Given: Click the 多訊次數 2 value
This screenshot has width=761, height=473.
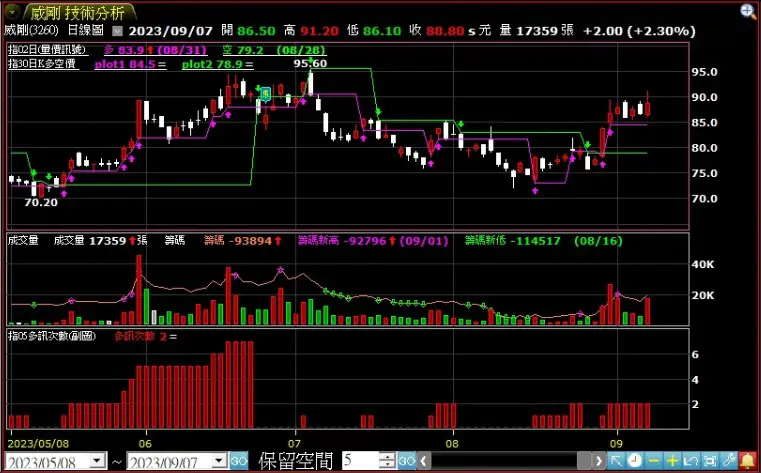Looking at the screenshot, I should 145,336.
